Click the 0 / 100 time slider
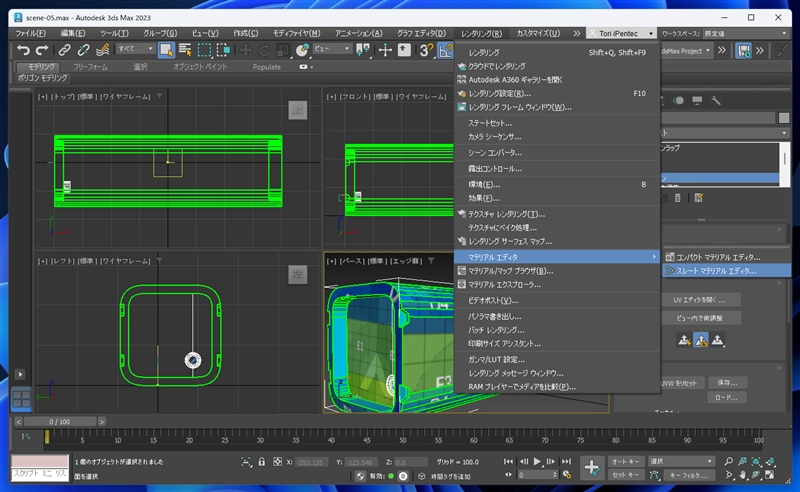This screenshot has height=492, width=800. [x=60, y=421]
